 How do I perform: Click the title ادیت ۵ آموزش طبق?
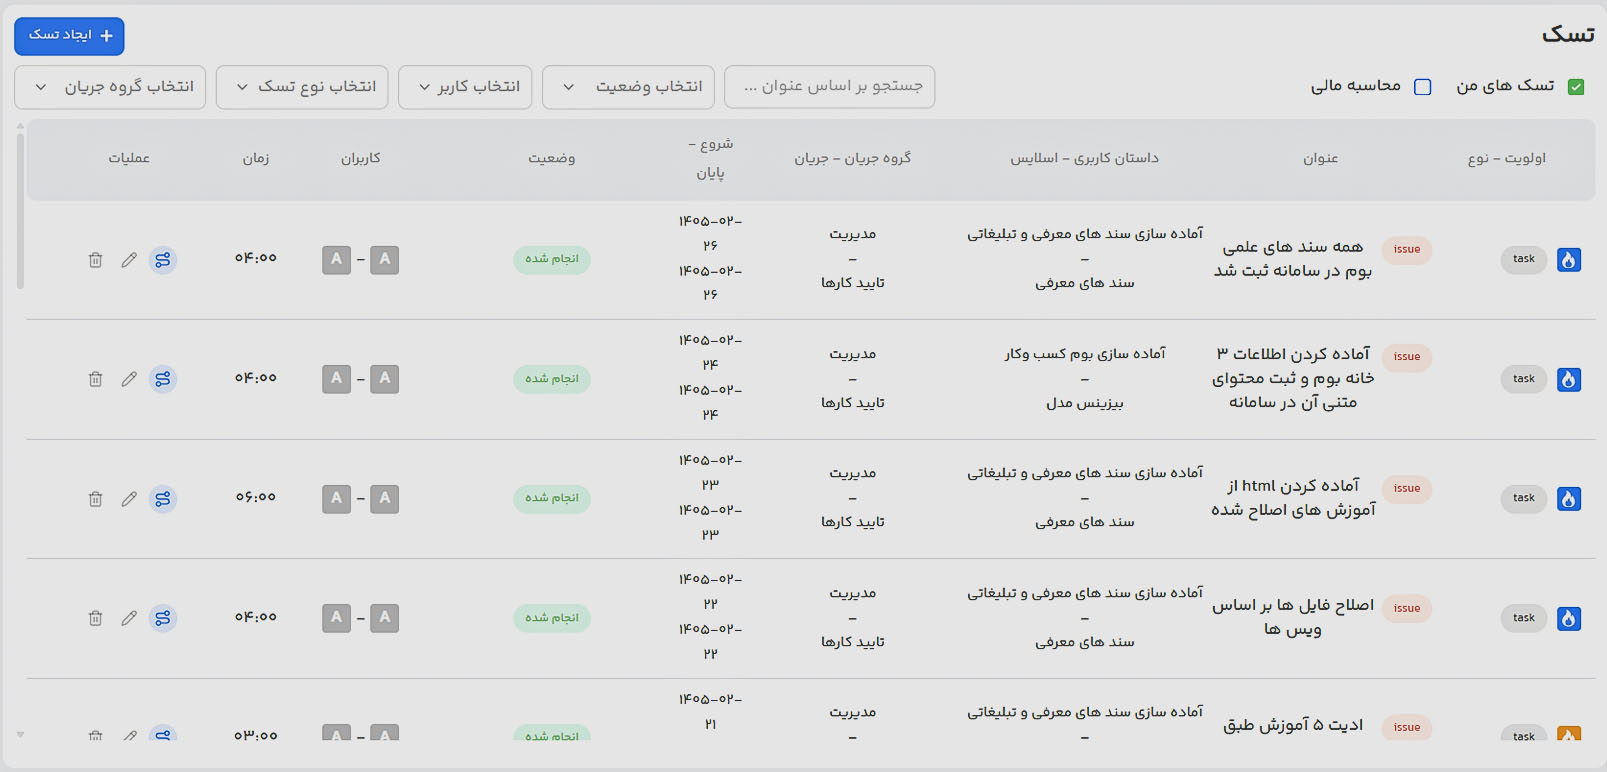click(x=1293, y=725)
